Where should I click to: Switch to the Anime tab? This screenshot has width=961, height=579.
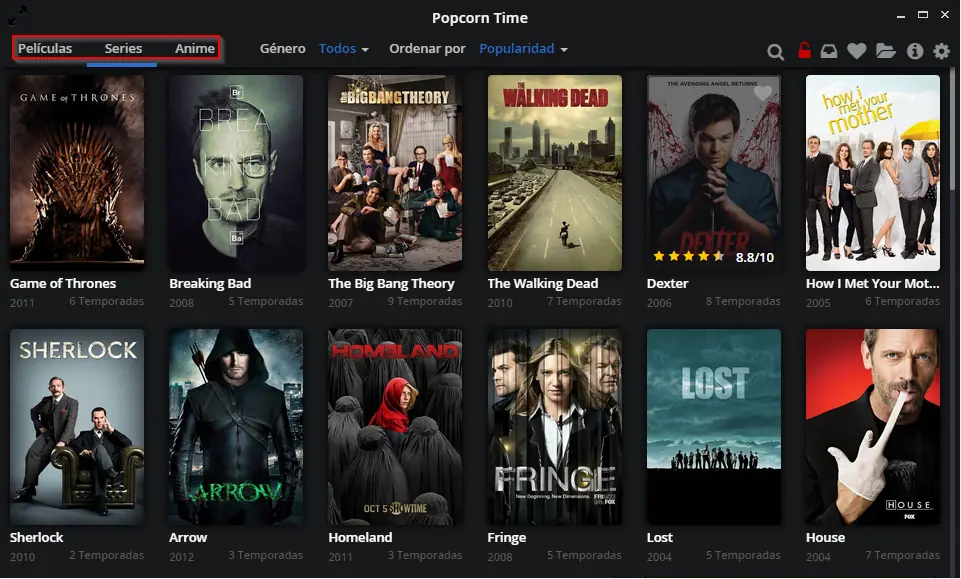pos(195,48)
